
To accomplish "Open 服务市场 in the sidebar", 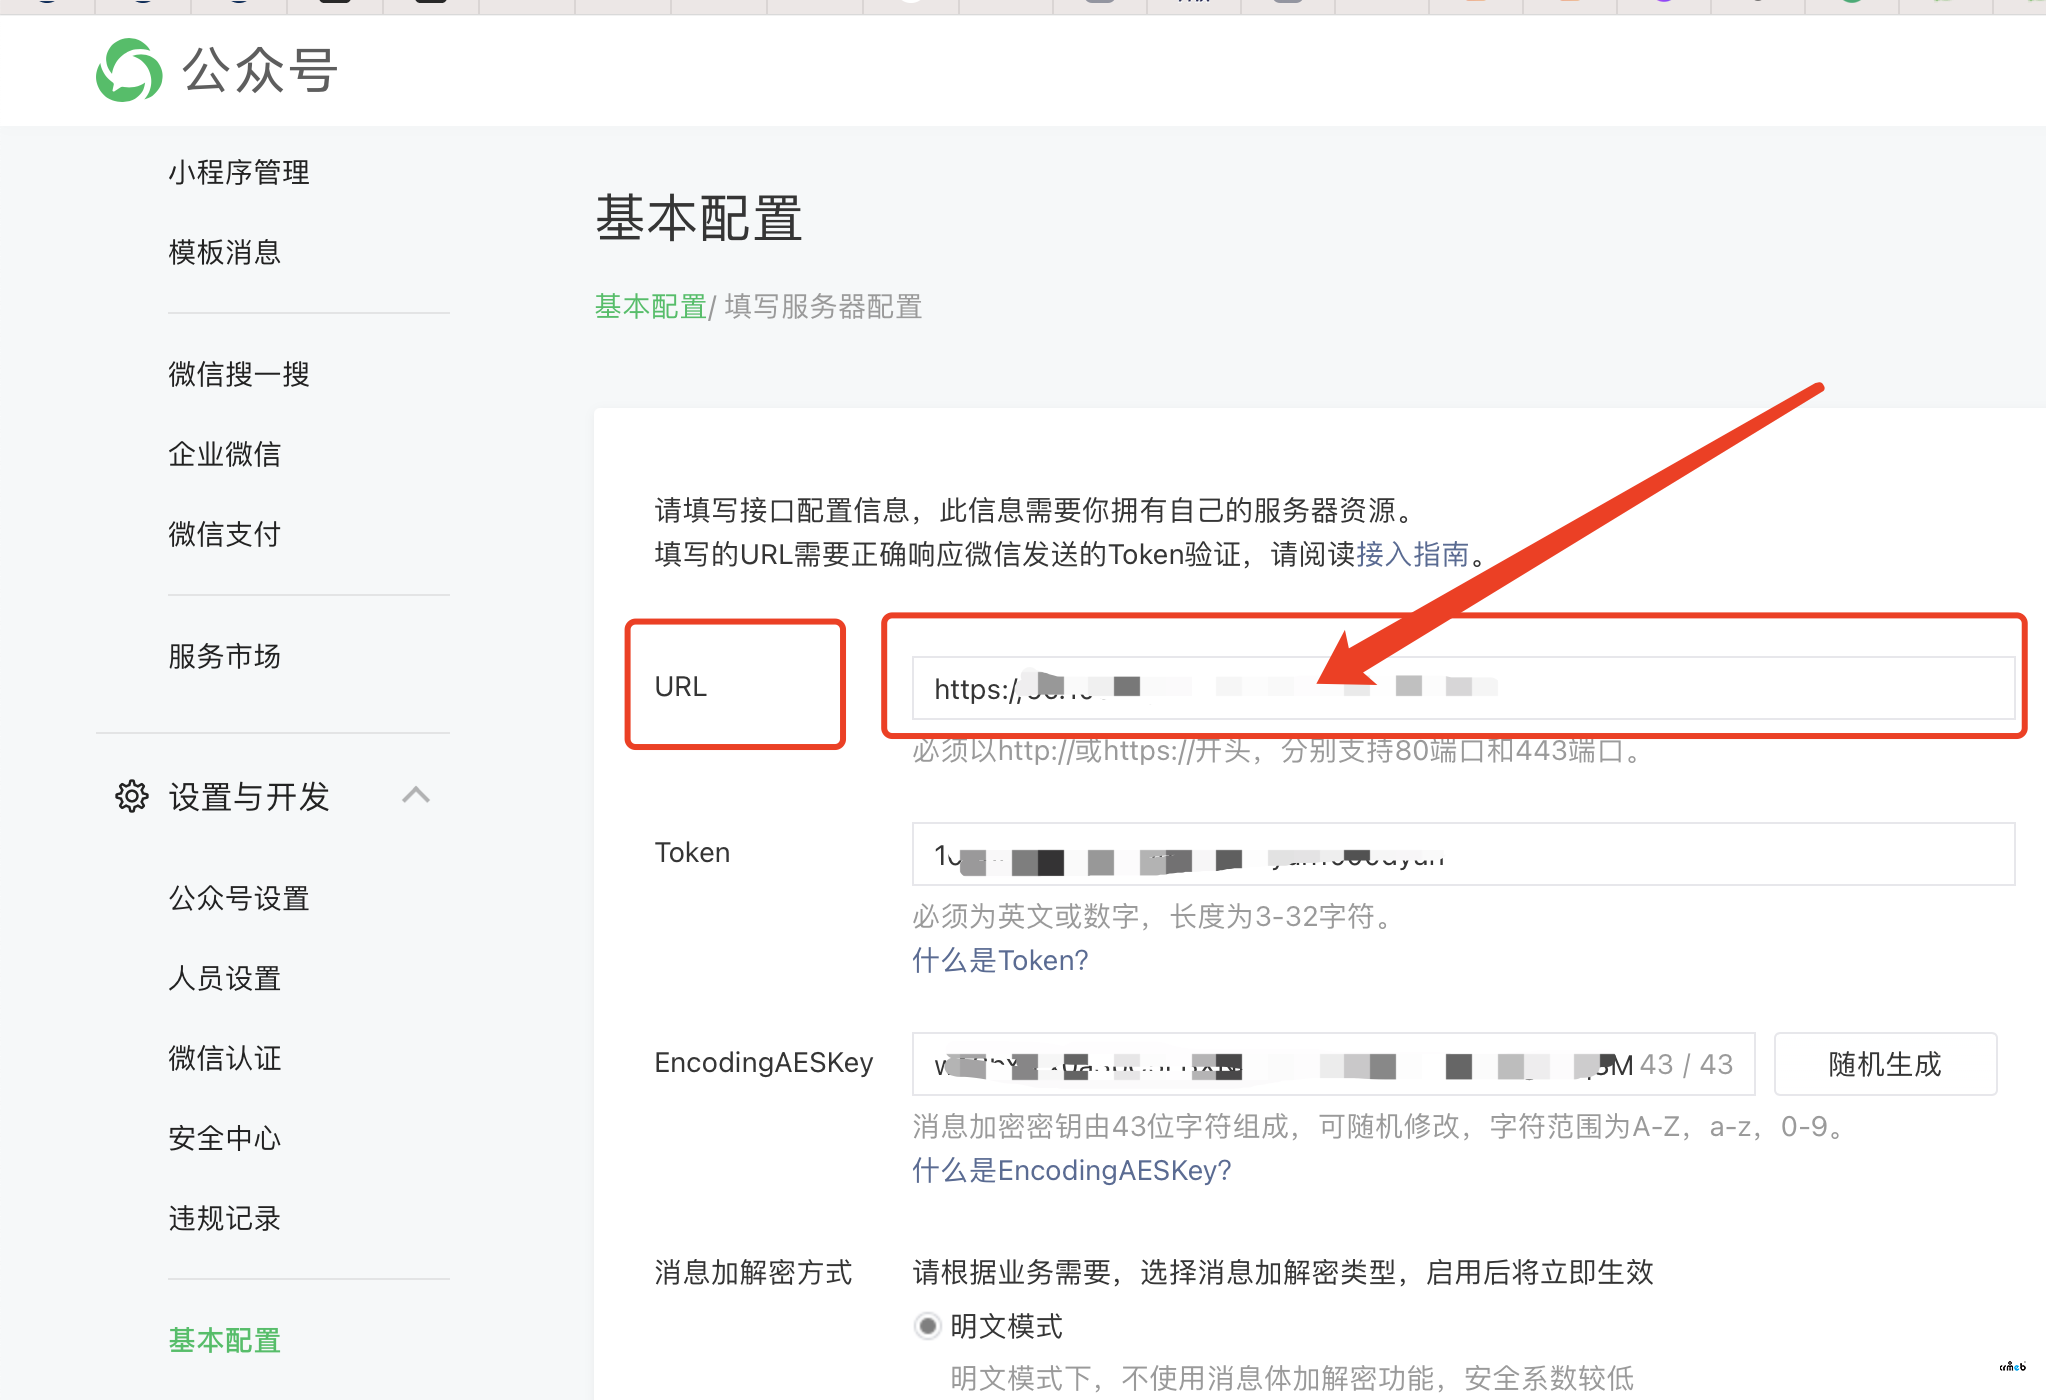I will (x=225, y=656).
